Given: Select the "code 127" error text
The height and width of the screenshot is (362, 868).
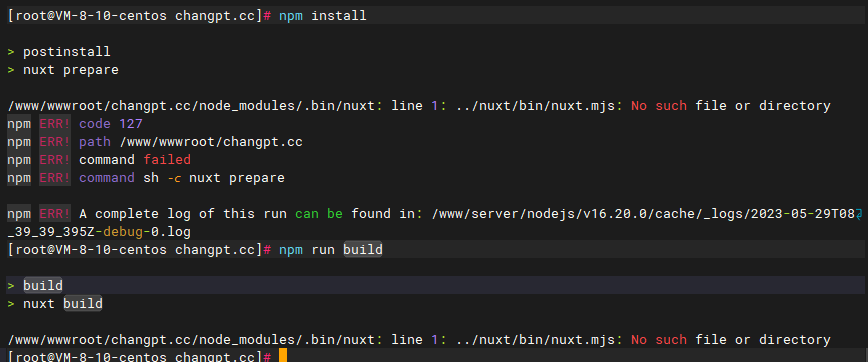Looking at the screenshot, I should pos(111,124).
